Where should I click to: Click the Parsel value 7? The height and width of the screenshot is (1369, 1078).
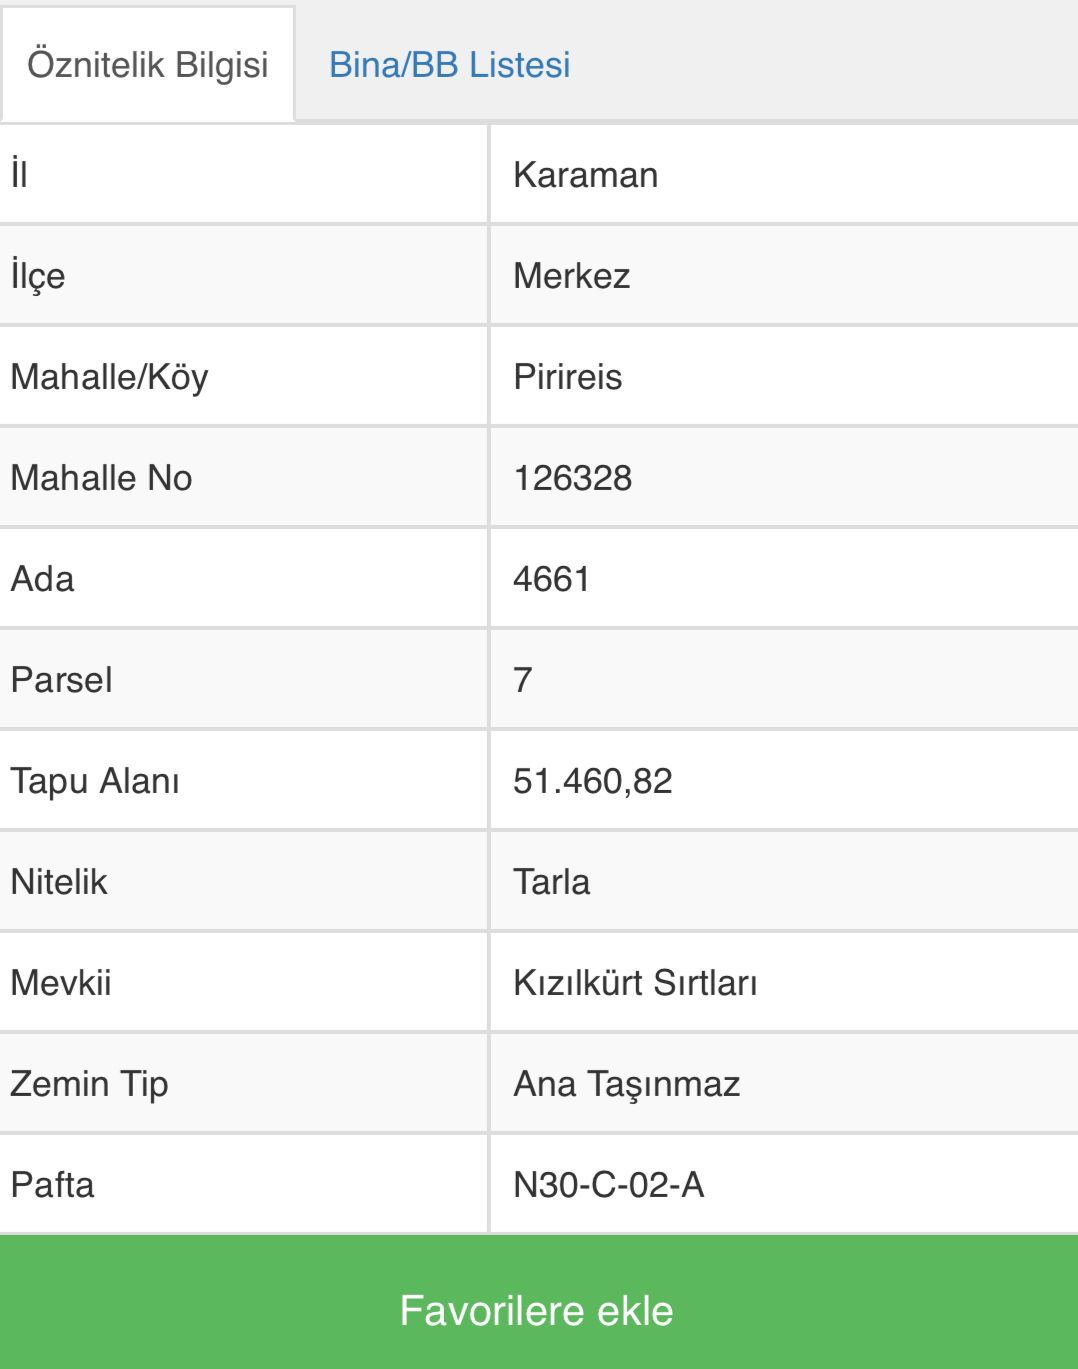[523, 680]
